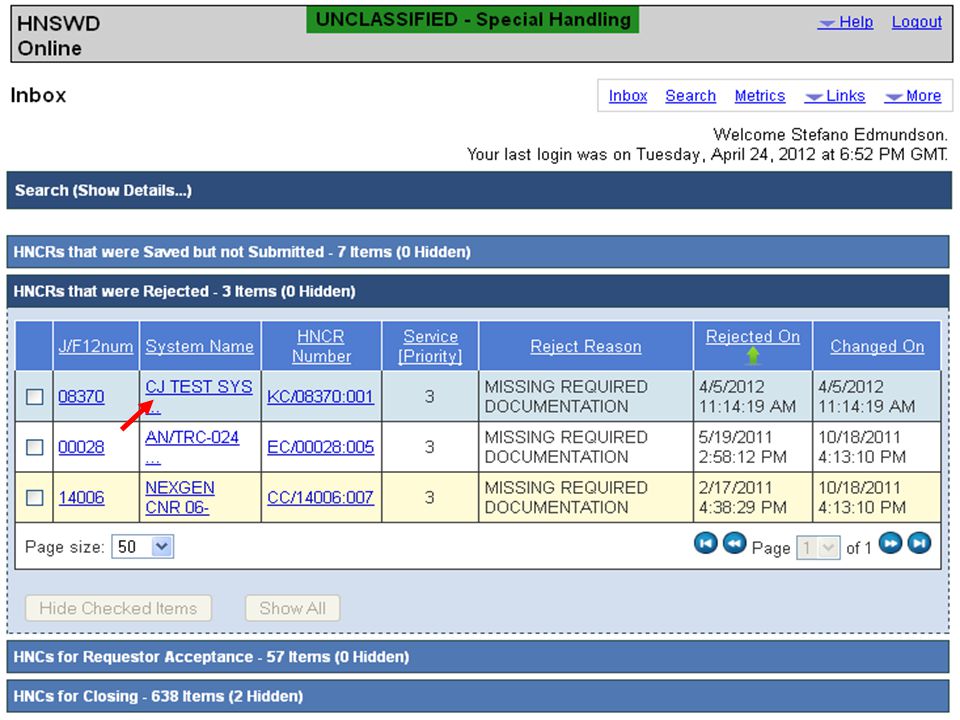Go to last page of rejected HNCRs
960x720 pixels.
pyautogui.click(x=919, y=544)
